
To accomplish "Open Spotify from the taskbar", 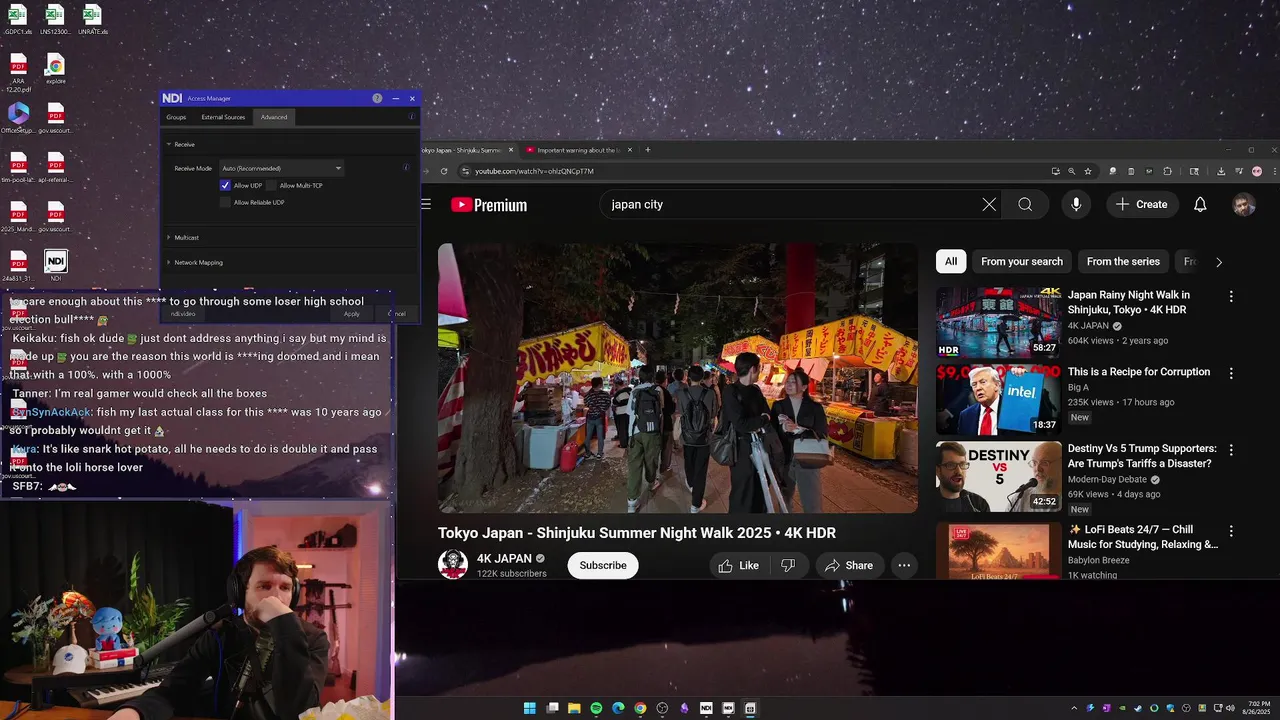I will pos(596,708).
